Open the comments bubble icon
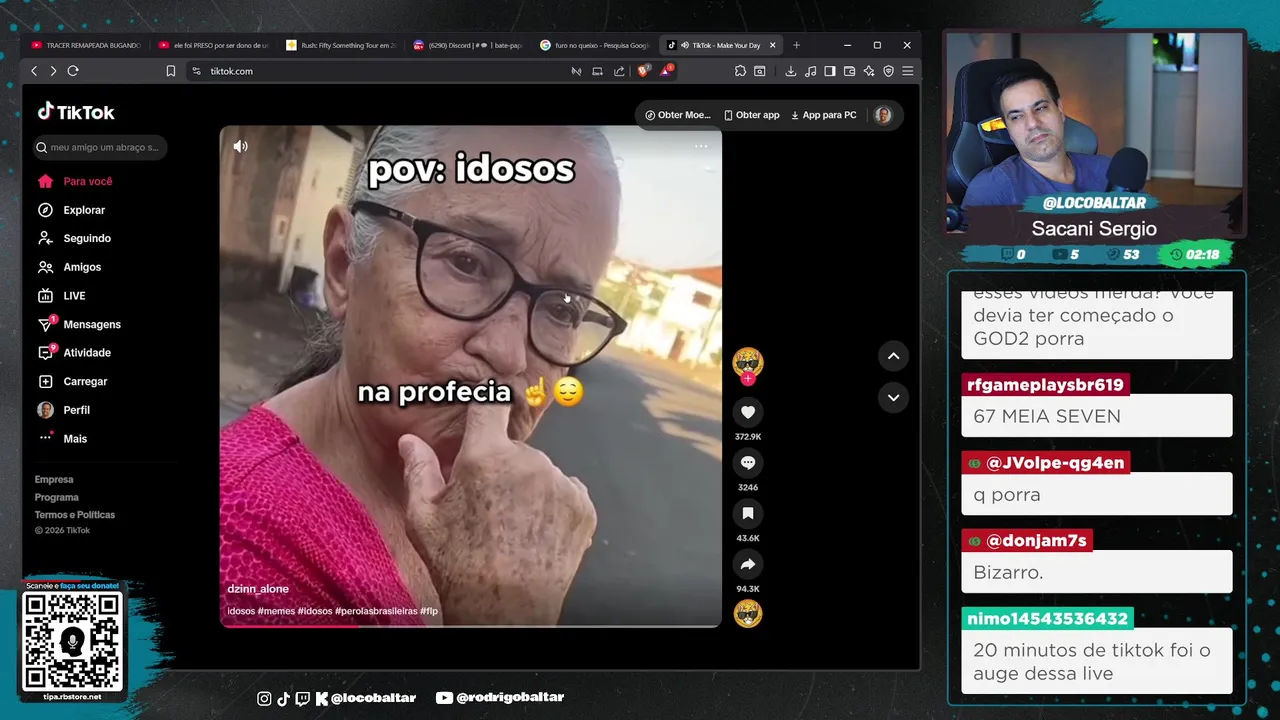 pos(747,463)
